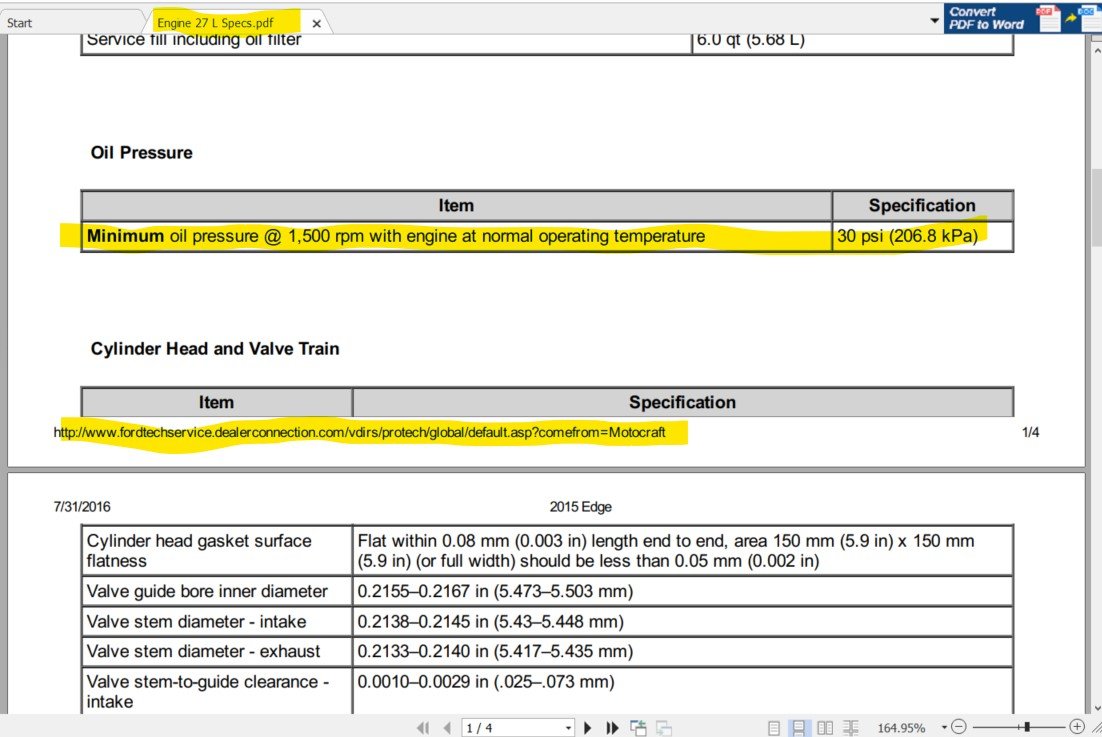Enable continuous facing pages view
Screen dimensions: 1102x737
tap(850, 728)
